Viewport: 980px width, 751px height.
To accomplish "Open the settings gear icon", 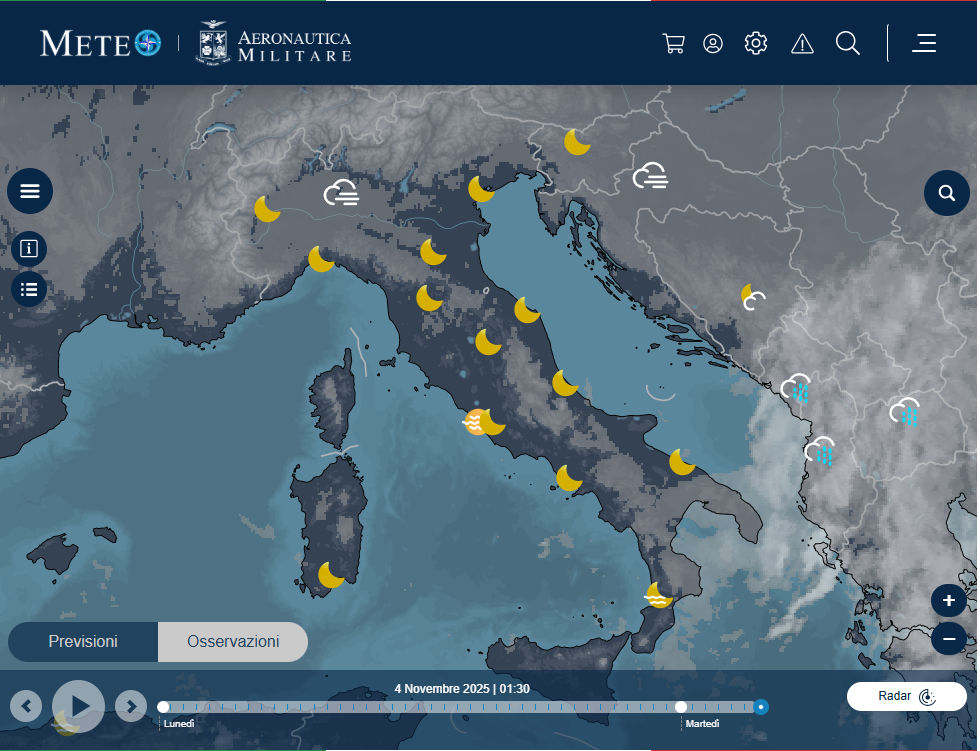I will pos(756,43).
